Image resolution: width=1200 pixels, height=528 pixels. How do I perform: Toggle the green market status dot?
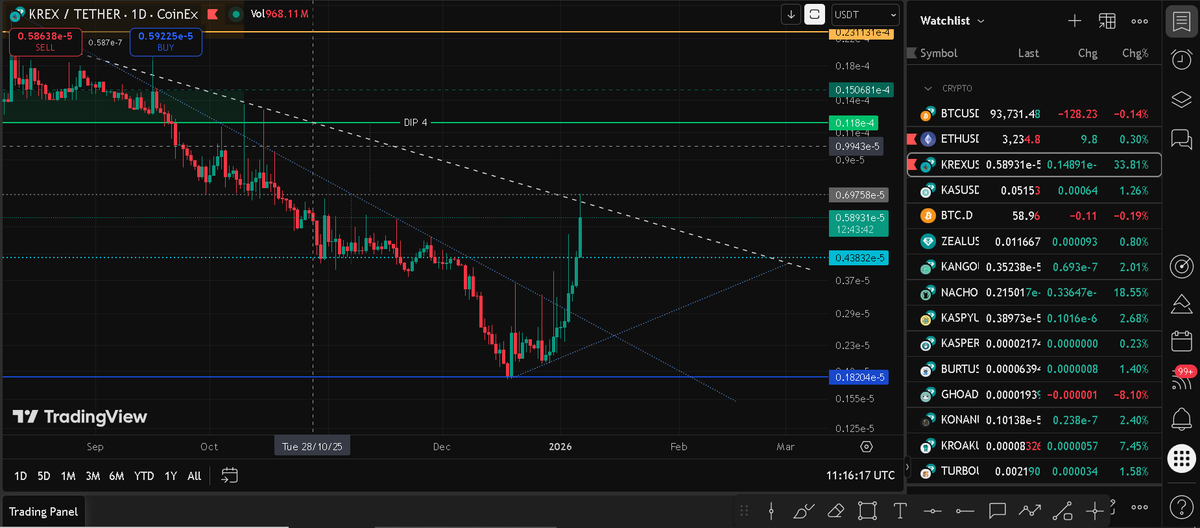tap(235, 15)
